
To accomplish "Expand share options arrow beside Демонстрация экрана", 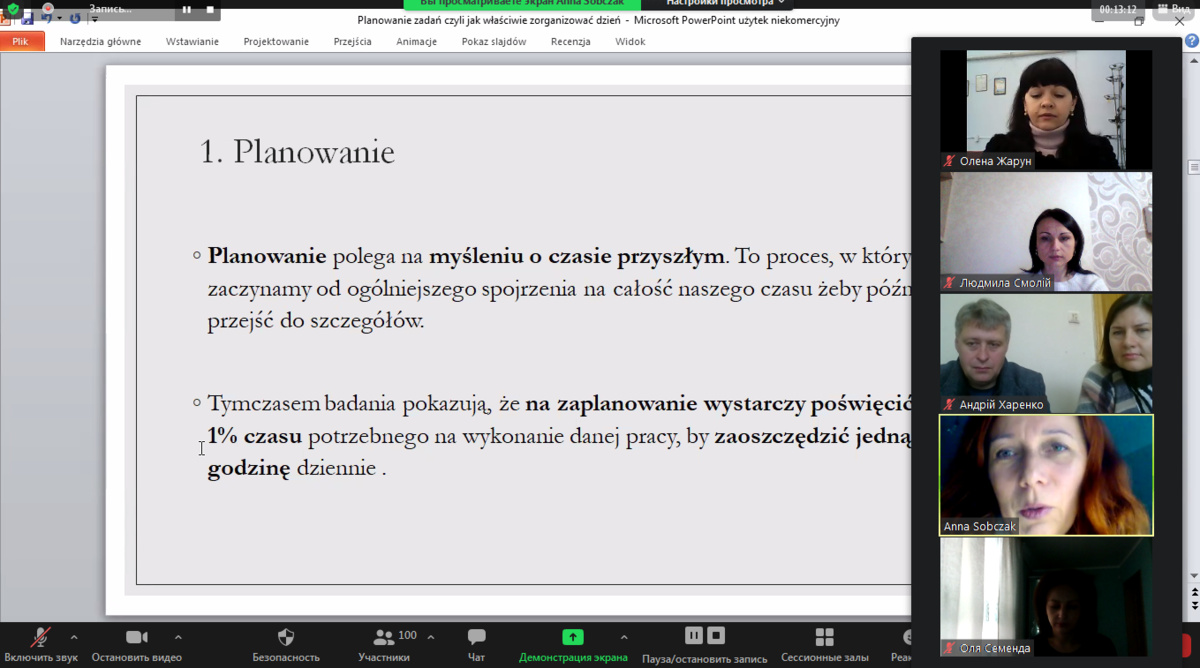I will [x=624, y=637].
